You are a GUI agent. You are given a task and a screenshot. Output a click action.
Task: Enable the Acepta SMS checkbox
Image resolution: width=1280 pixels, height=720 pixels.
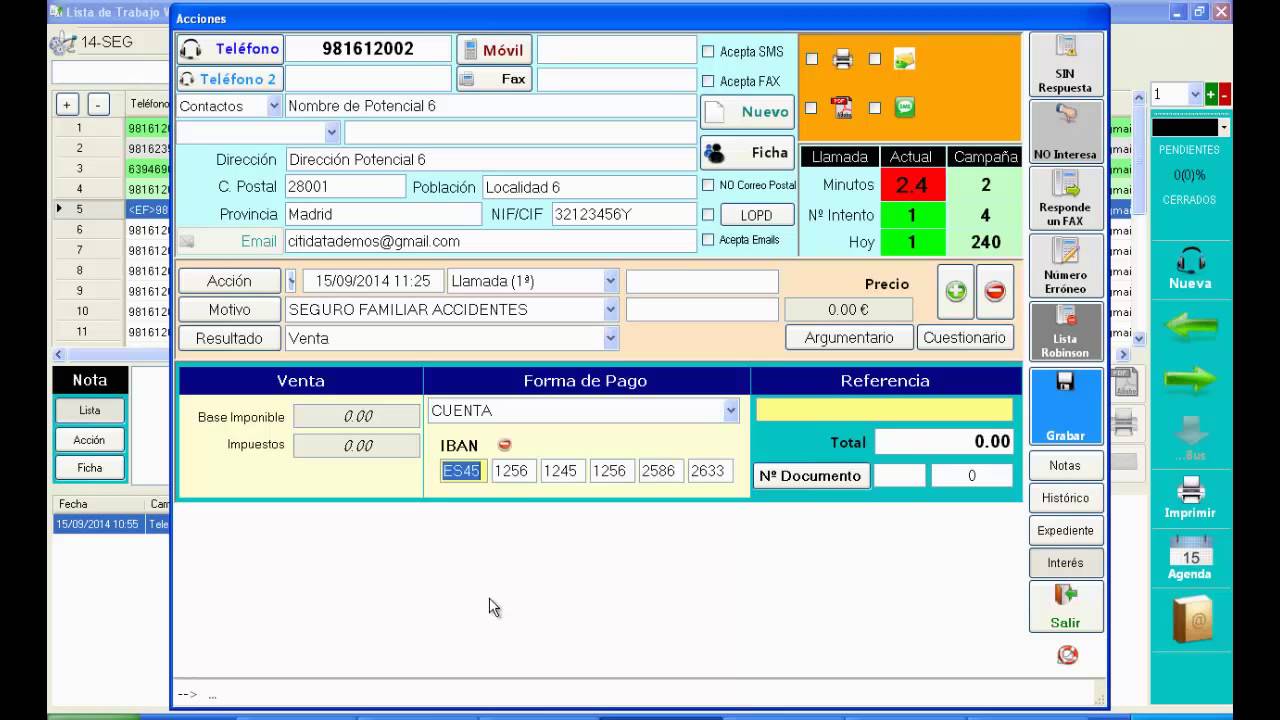click(x=708, y=52)
